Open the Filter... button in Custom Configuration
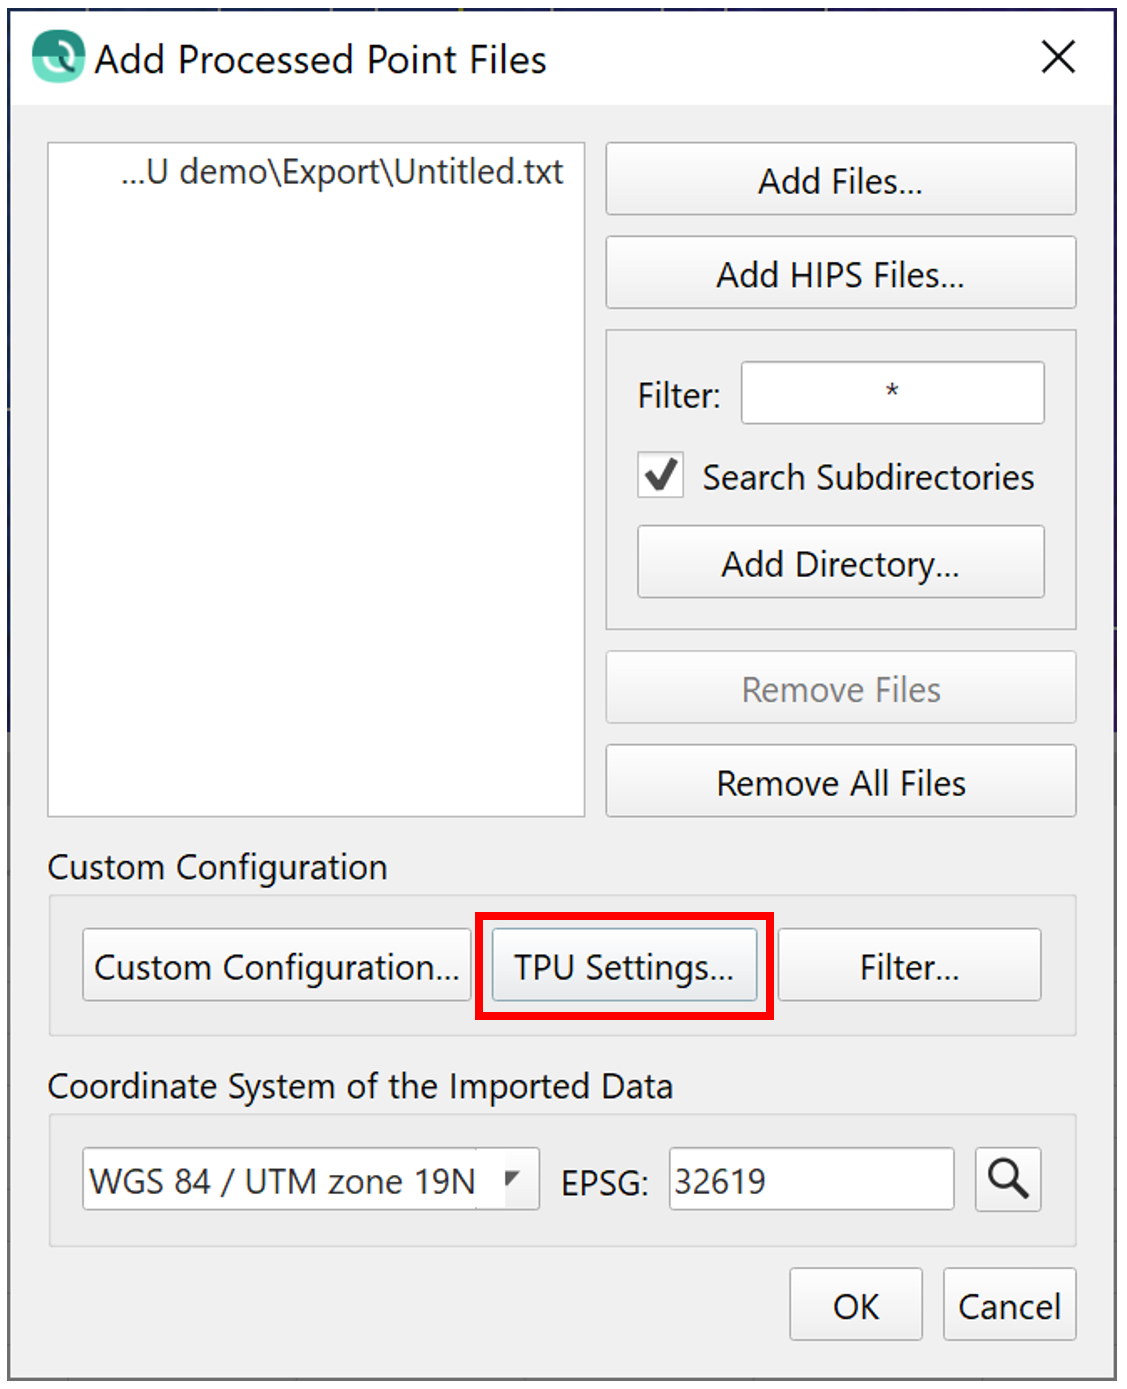 (909, 966)
